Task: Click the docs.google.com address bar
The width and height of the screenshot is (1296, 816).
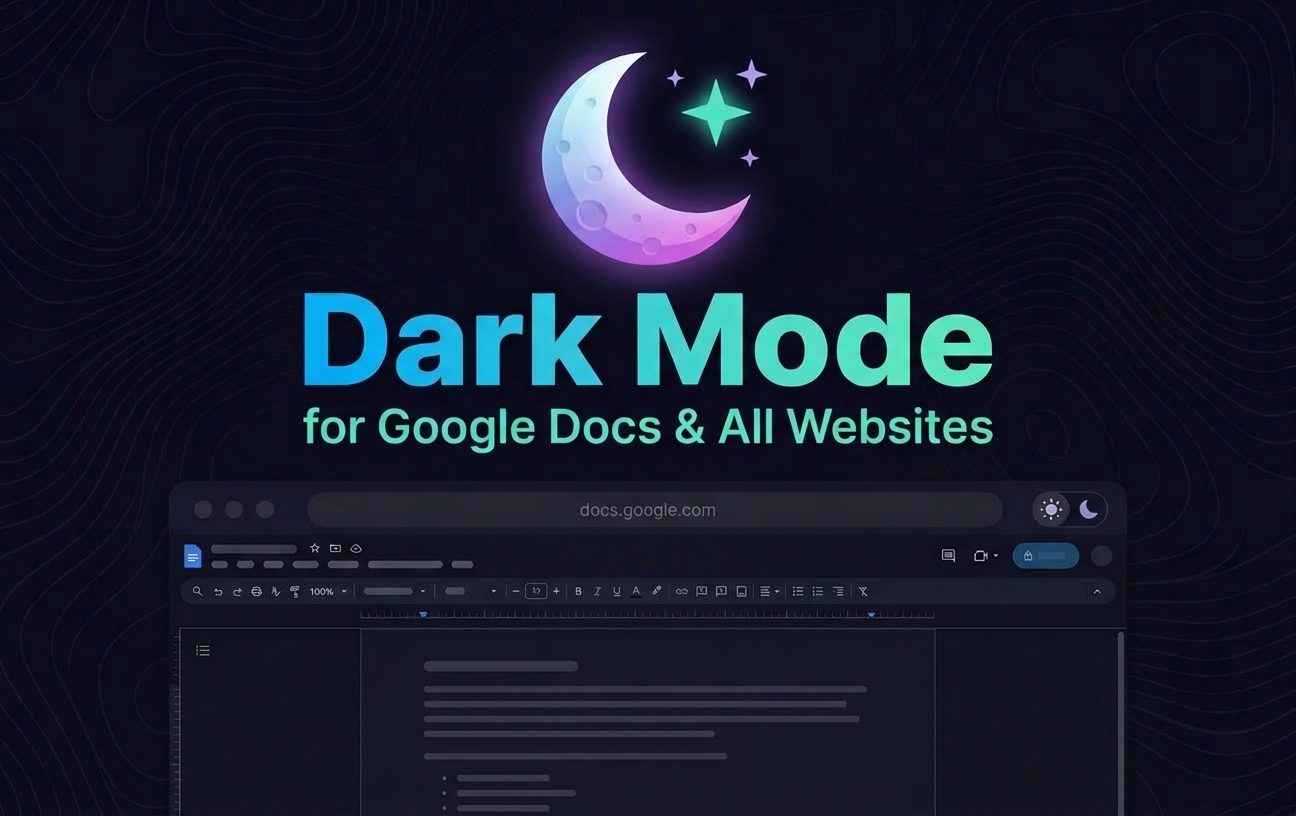Action: (x=648, y=509)
